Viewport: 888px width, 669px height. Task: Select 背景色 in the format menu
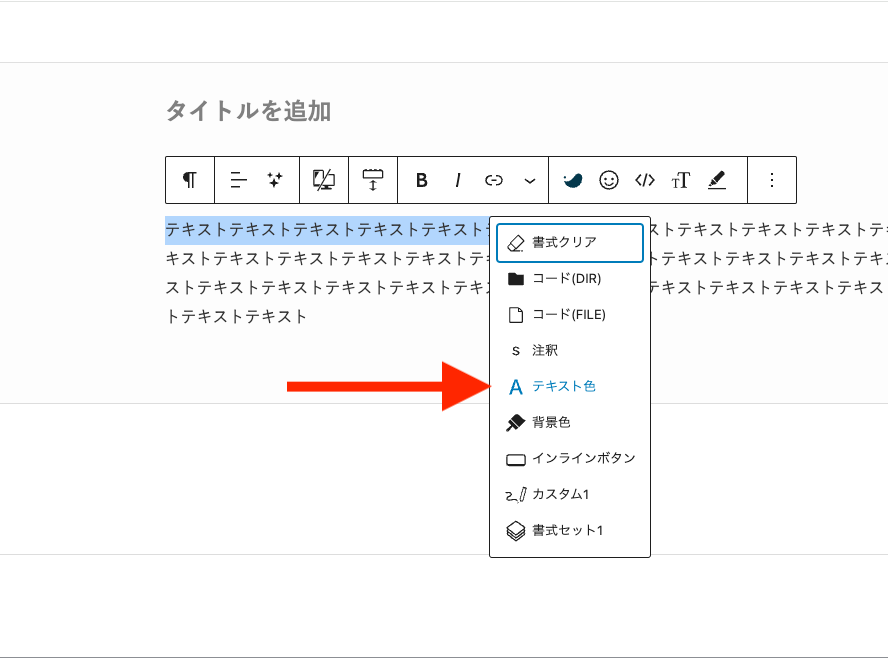(551, 422)
